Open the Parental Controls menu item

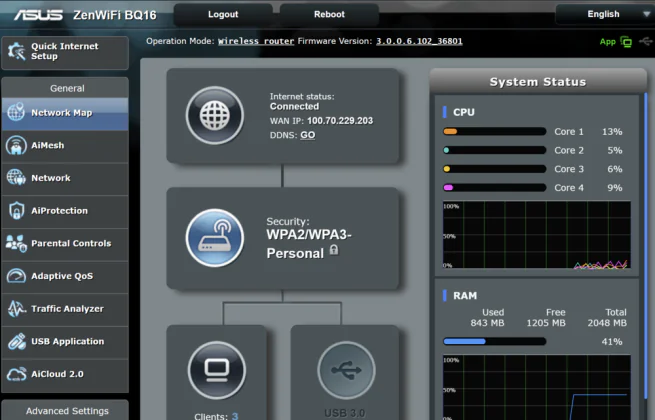point(65,243)
